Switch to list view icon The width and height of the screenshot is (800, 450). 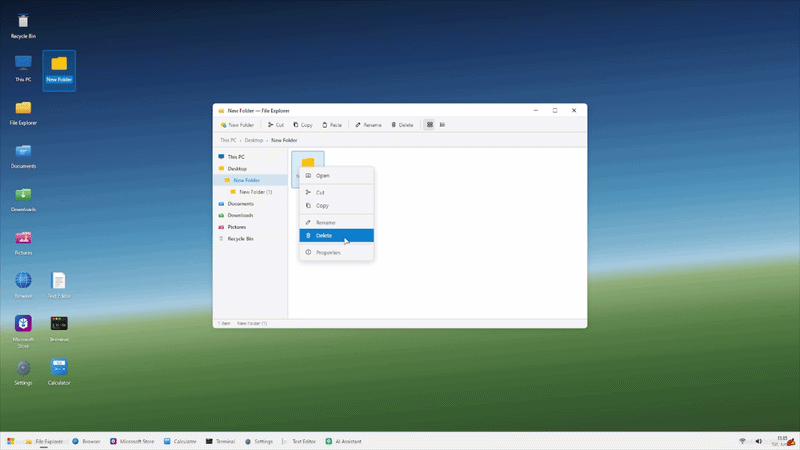442,124
